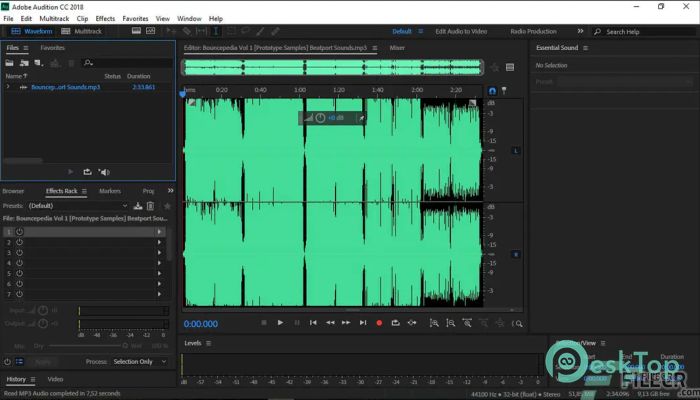Click the Pause button

pyautogui.click(x=297, y=322)
